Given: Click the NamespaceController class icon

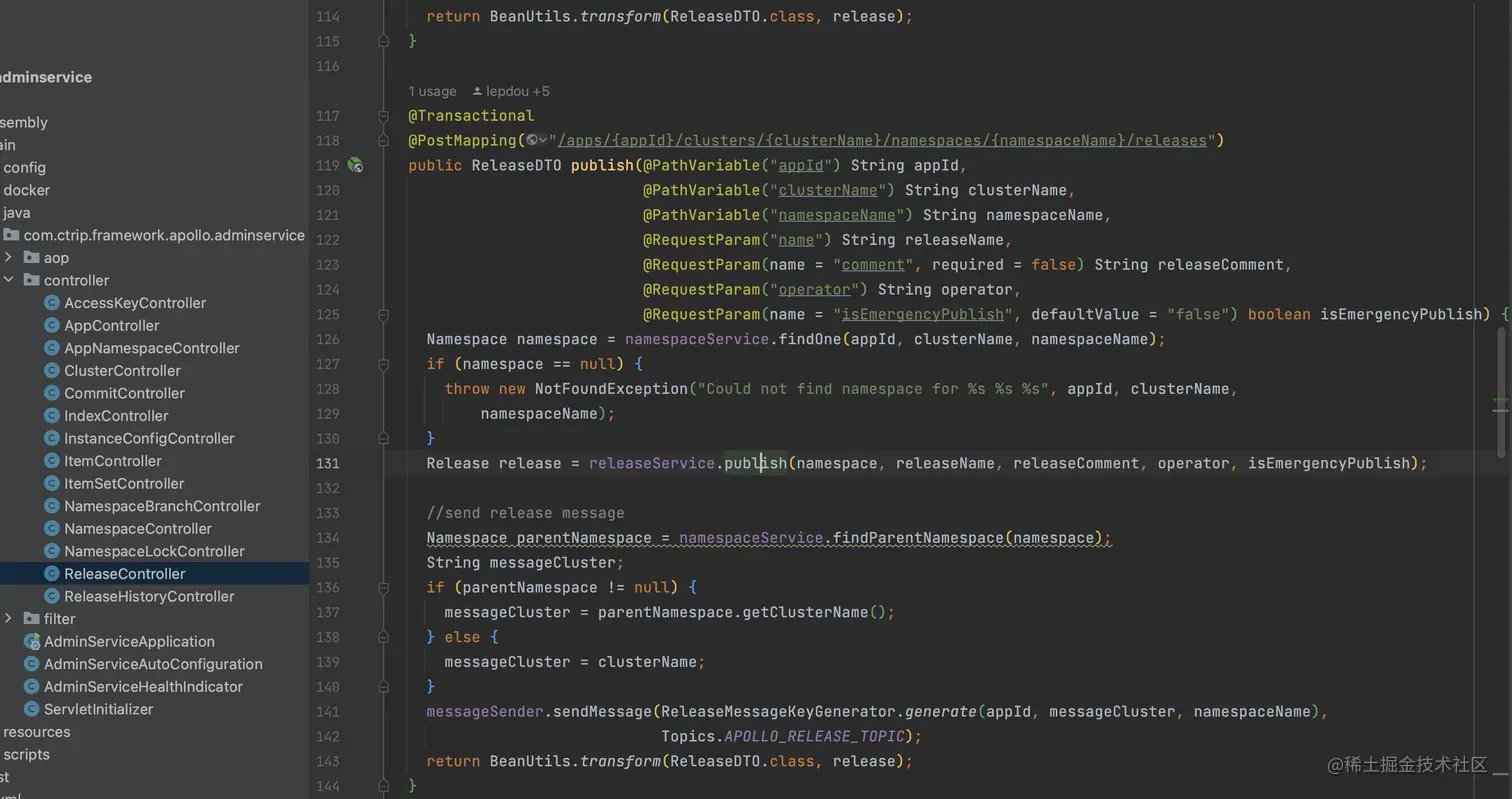Looking at the screenshot, I should 52,528.
